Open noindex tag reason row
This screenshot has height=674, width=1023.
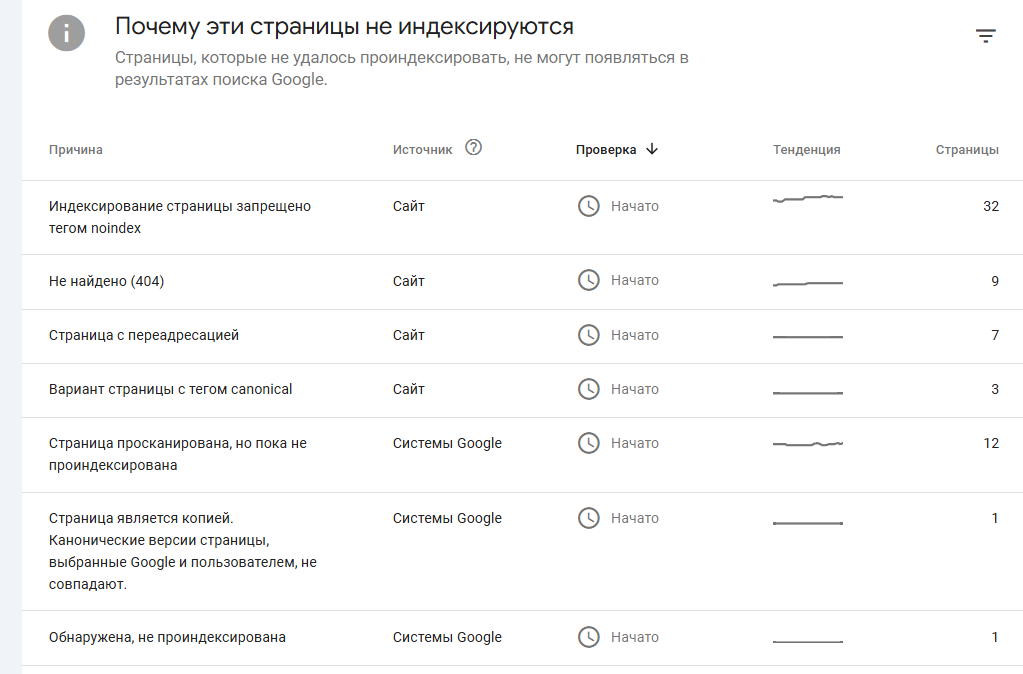coord(523,217)
